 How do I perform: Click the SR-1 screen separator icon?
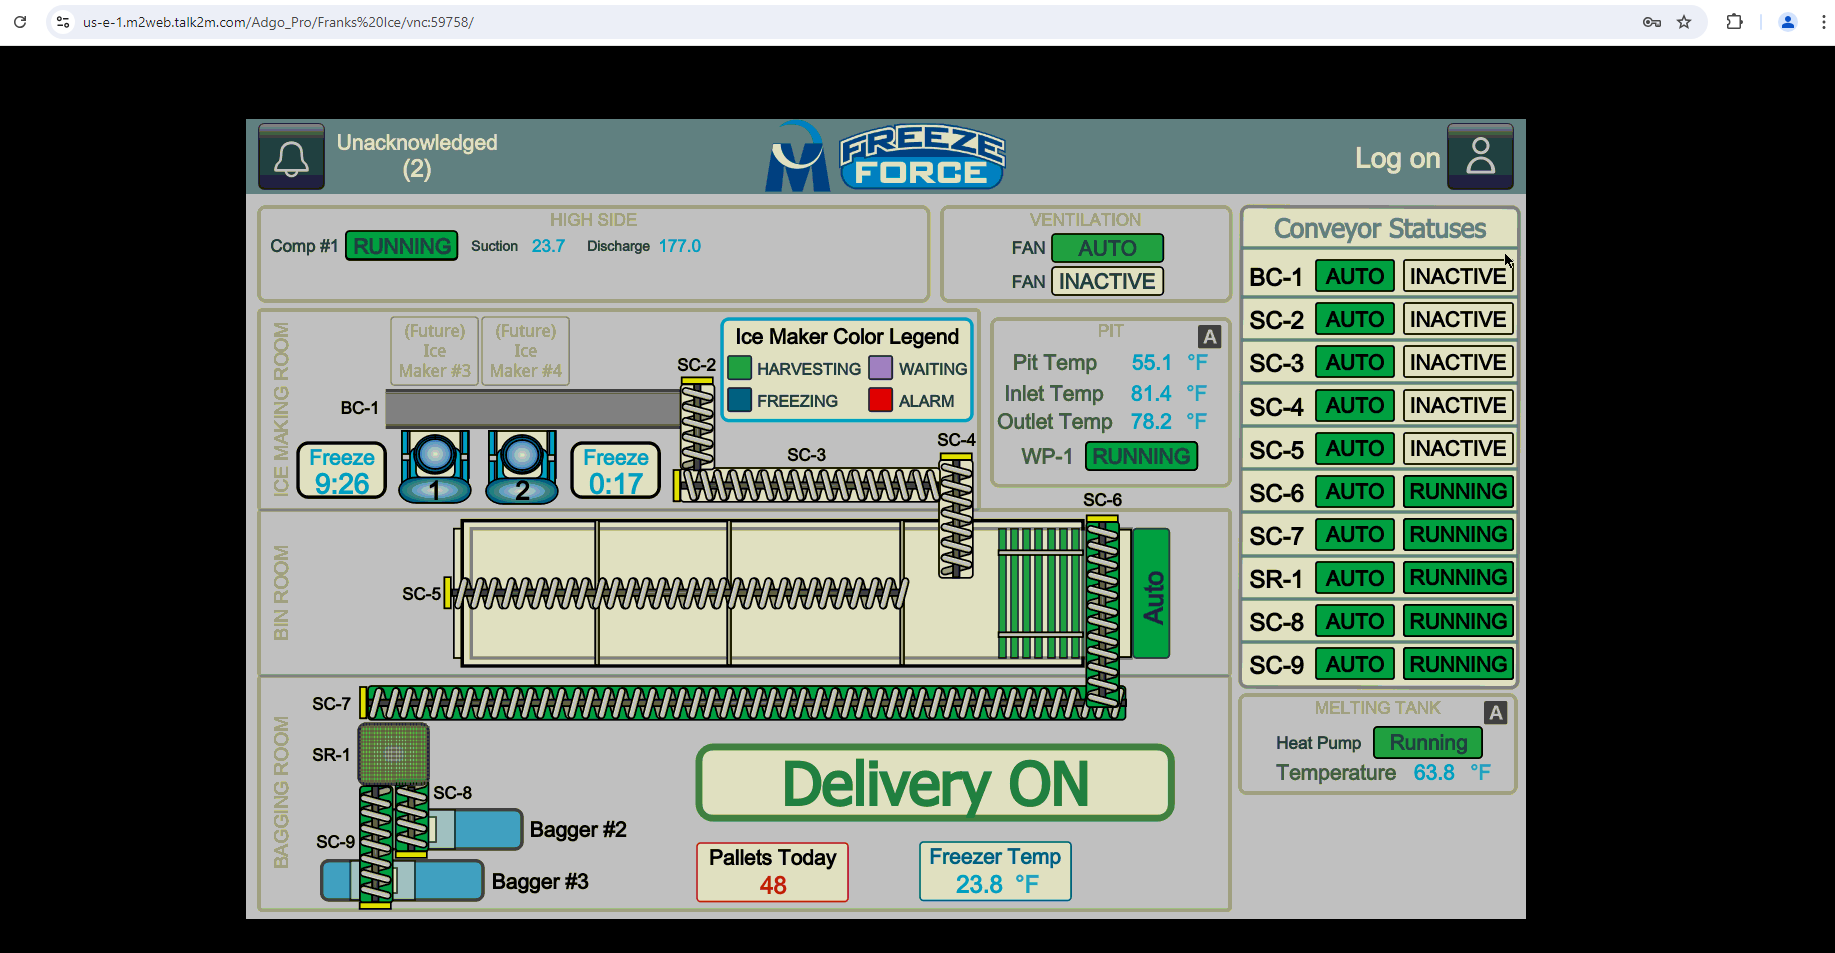[394, 754]
